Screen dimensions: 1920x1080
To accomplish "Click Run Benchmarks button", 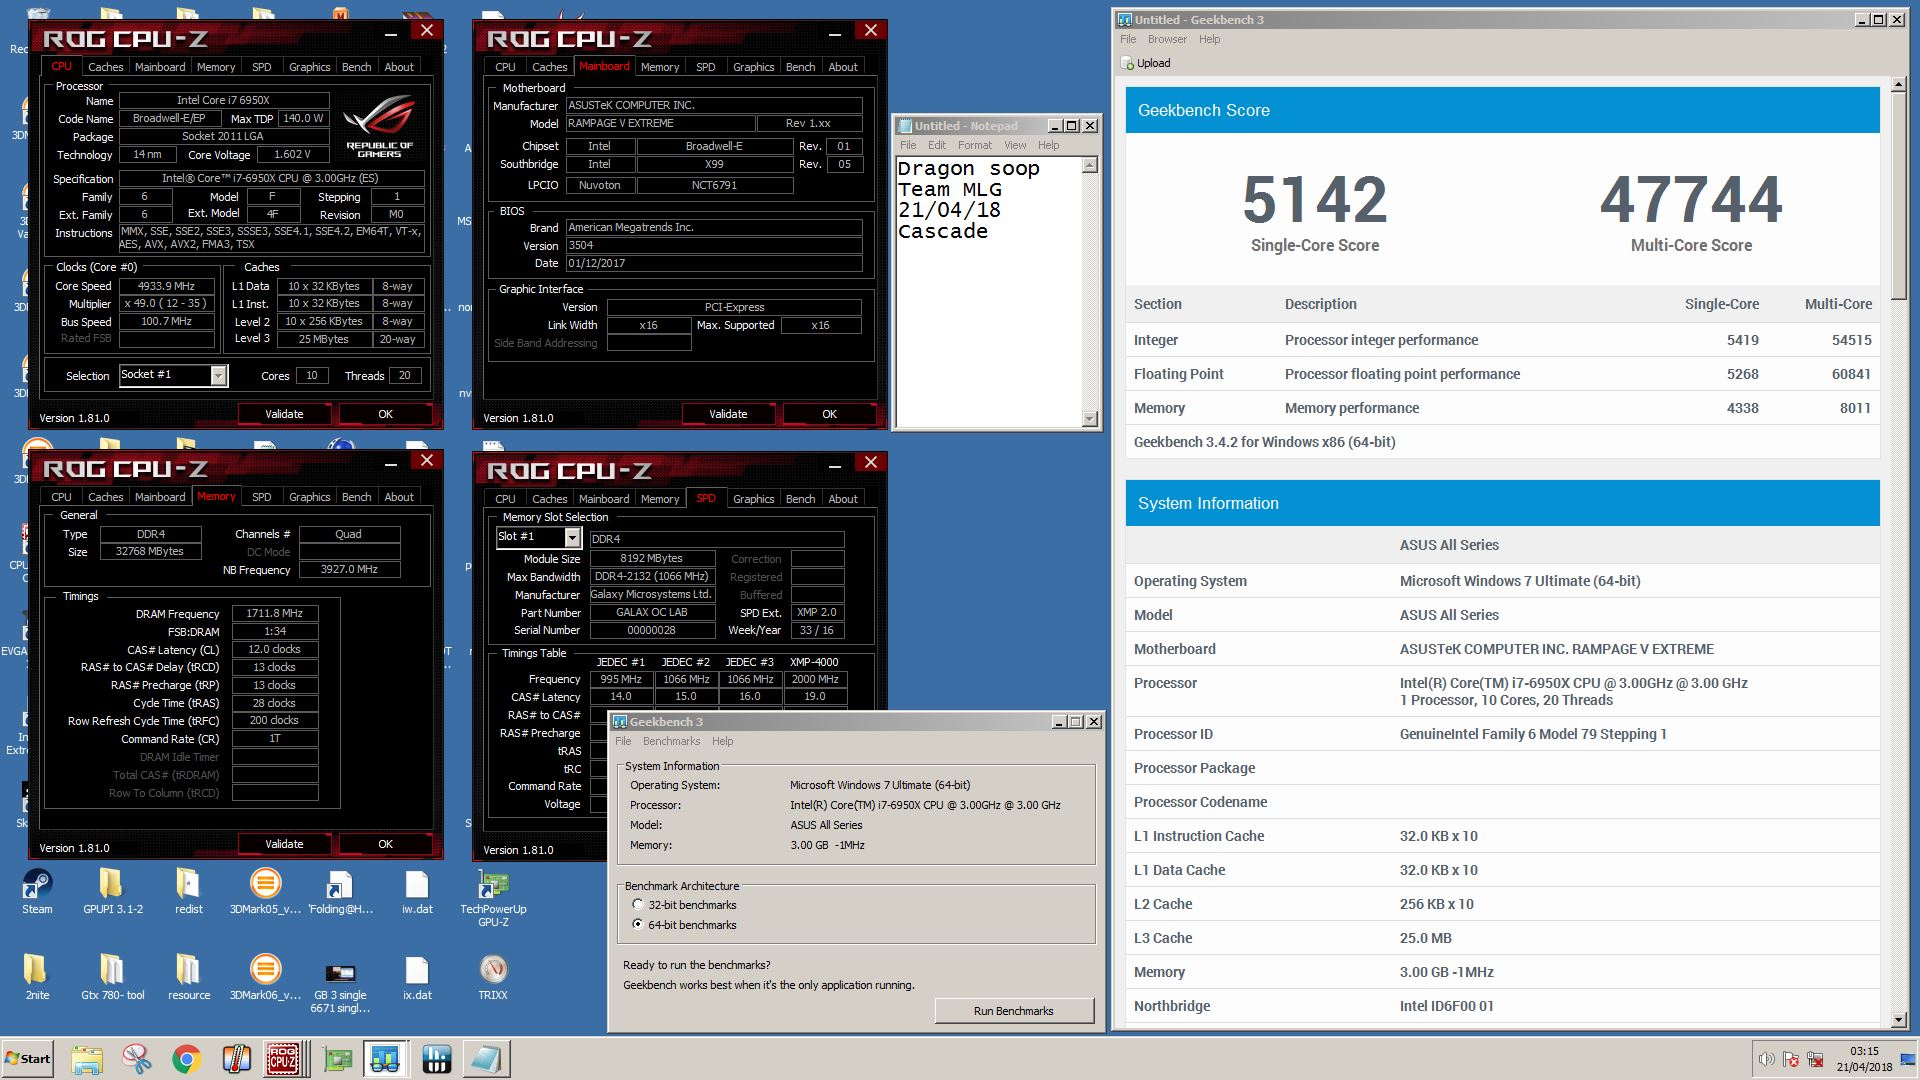I will [1013, 1011].
